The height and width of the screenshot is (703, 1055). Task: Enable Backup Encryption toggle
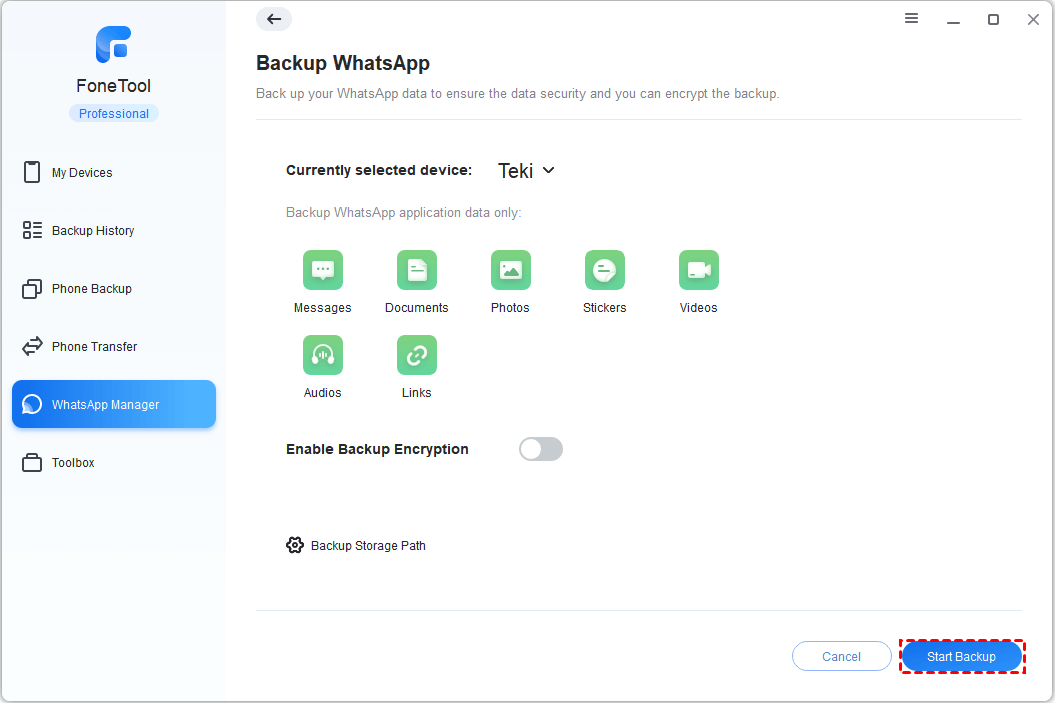540,449
